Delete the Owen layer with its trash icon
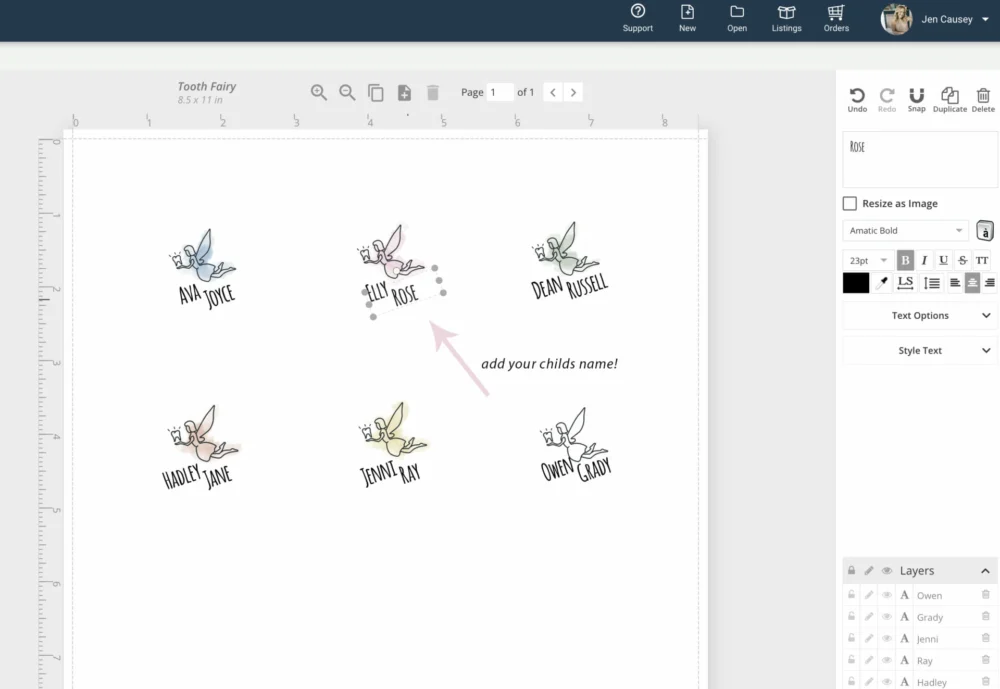 click(985, 595)
